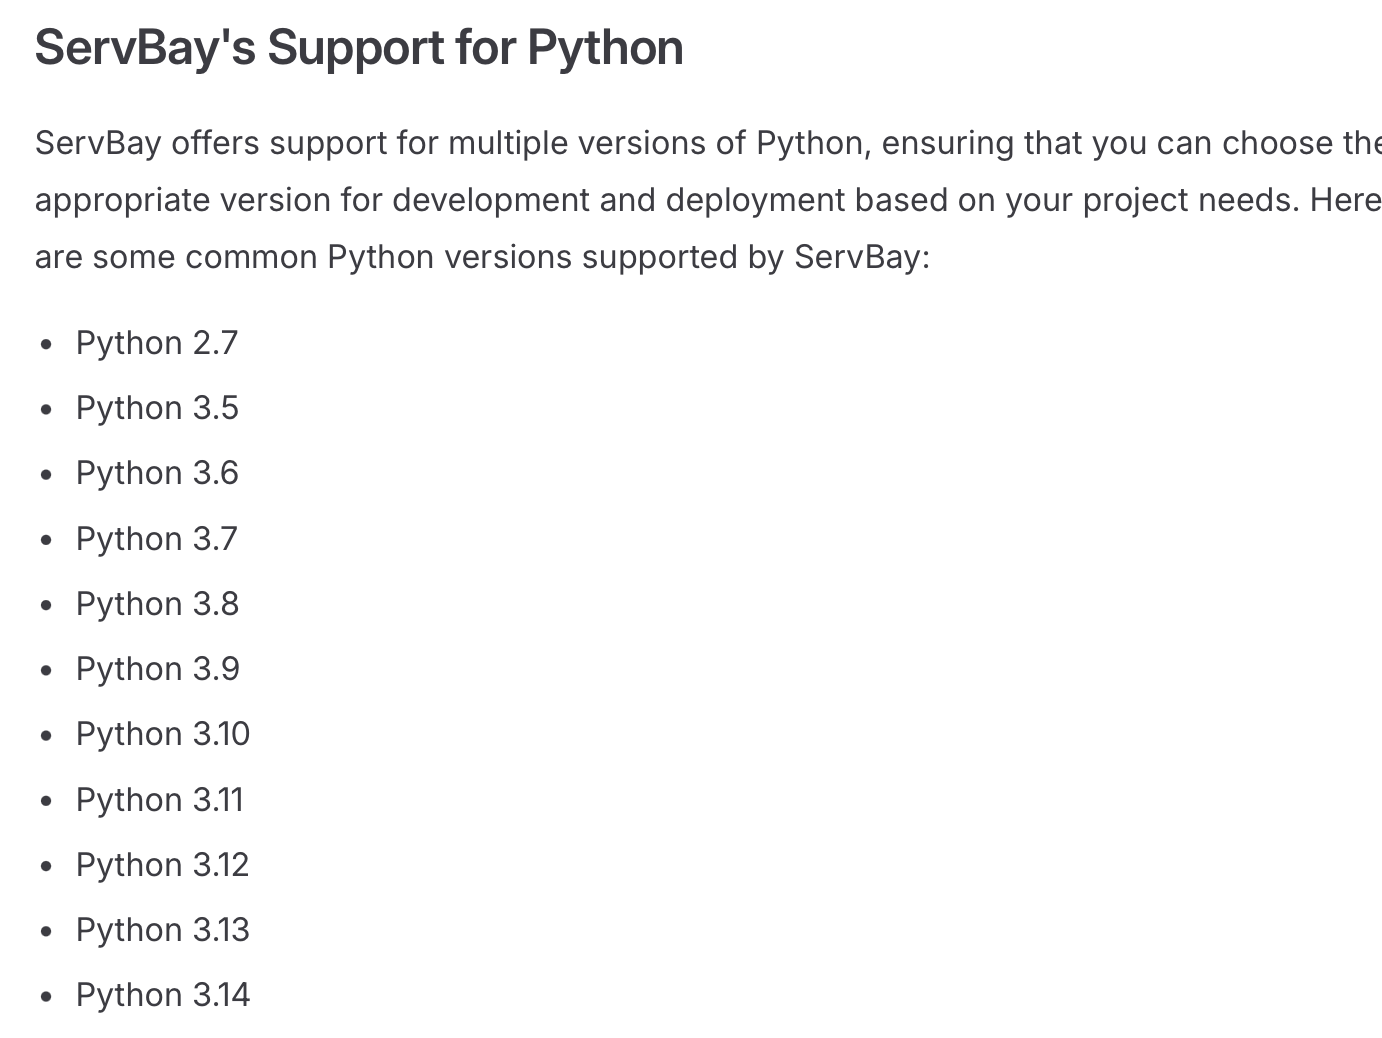The width and height of the screenshot is (1382, 1038).
Task: Click the Python 3.8 entry
Action: pos(157,604)
